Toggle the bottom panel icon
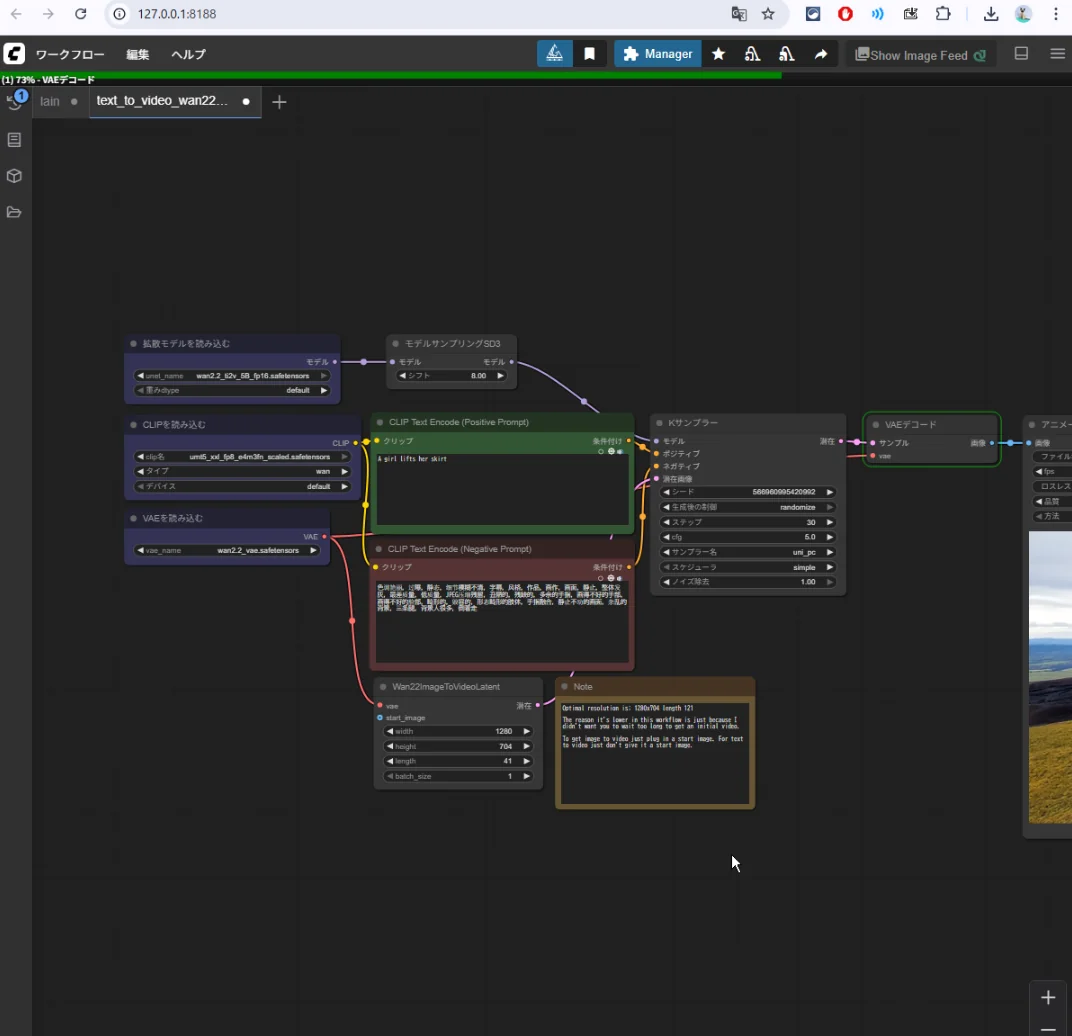1072x1036 pixels. [x=1021, y=54]
